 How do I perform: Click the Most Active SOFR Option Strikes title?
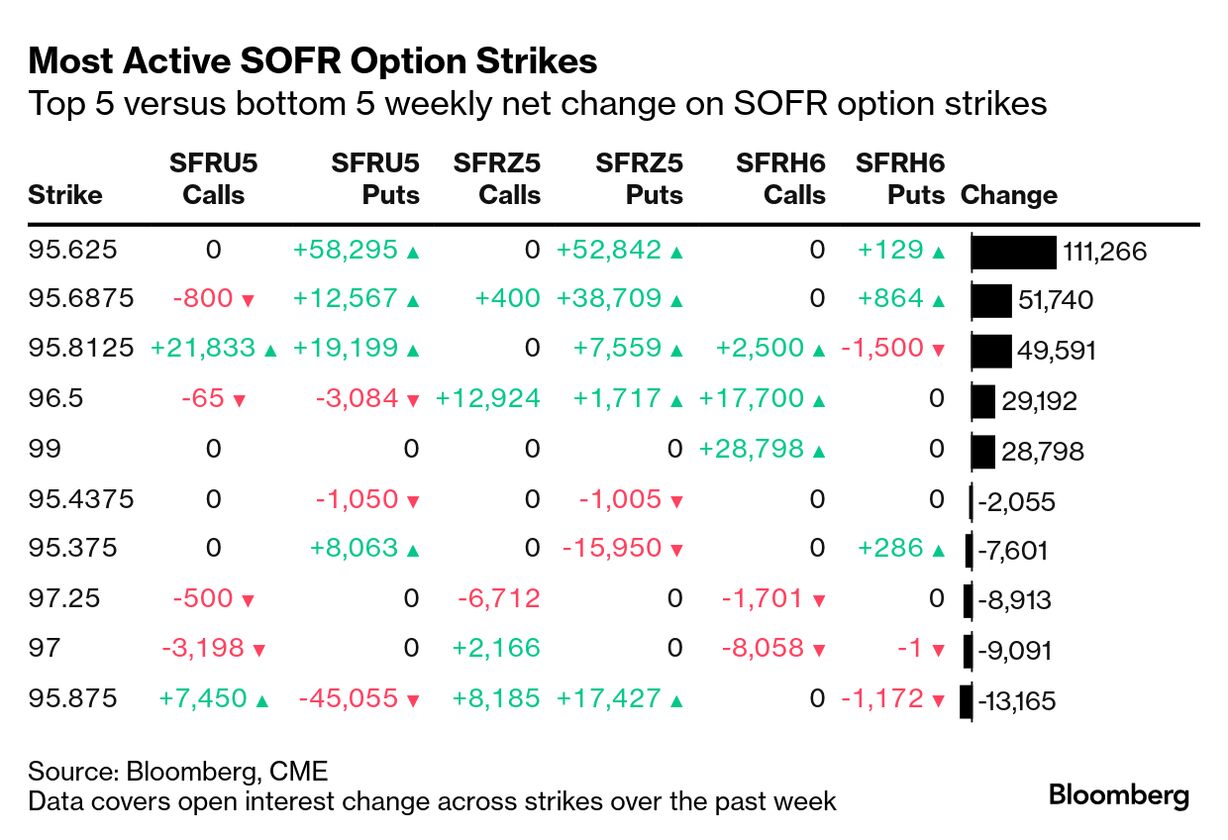click(x=313, y=62)
